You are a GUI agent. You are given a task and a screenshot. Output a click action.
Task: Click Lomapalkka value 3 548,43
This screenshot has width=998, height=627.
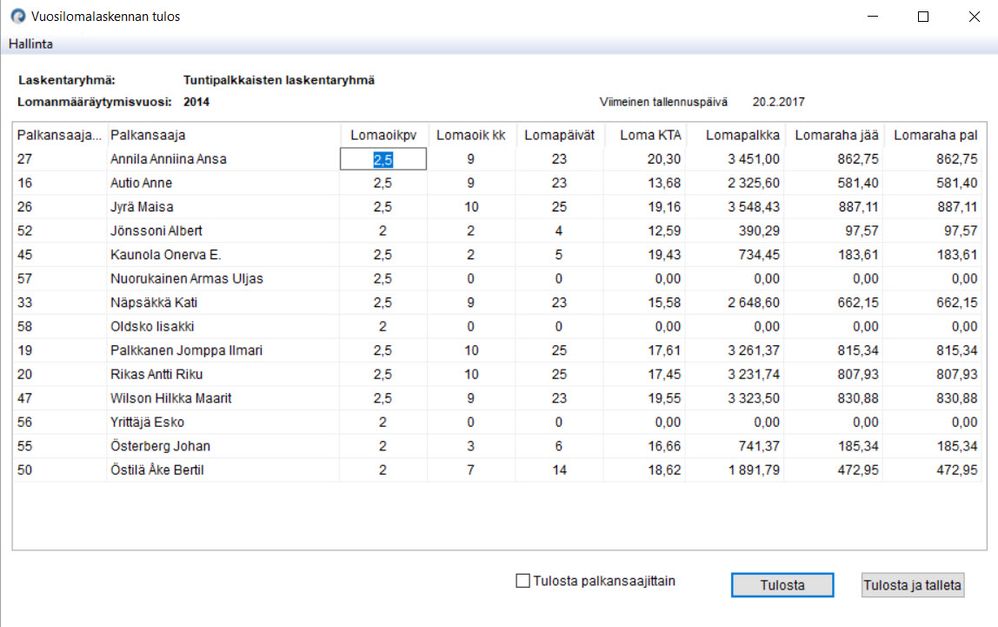click(754, 207)
